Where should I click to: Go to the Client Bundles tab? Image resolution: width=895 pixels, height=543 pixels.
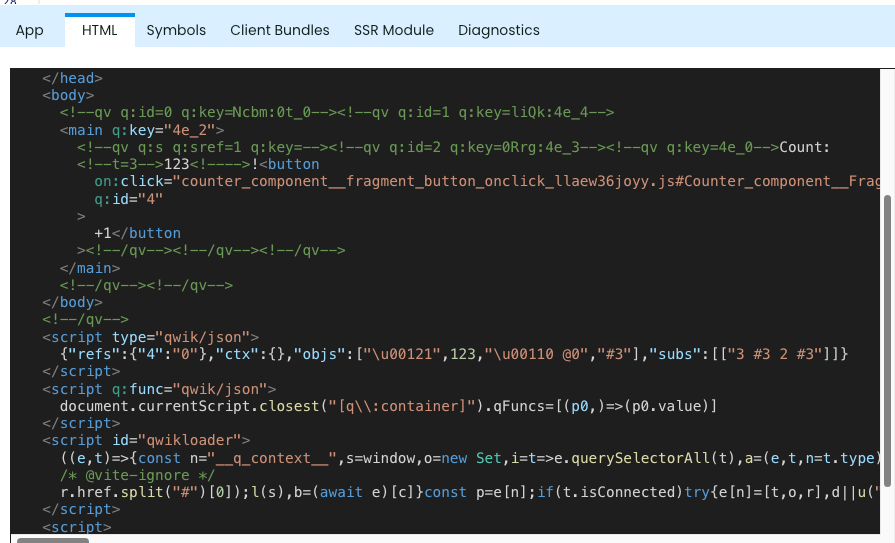coord(279,30)
